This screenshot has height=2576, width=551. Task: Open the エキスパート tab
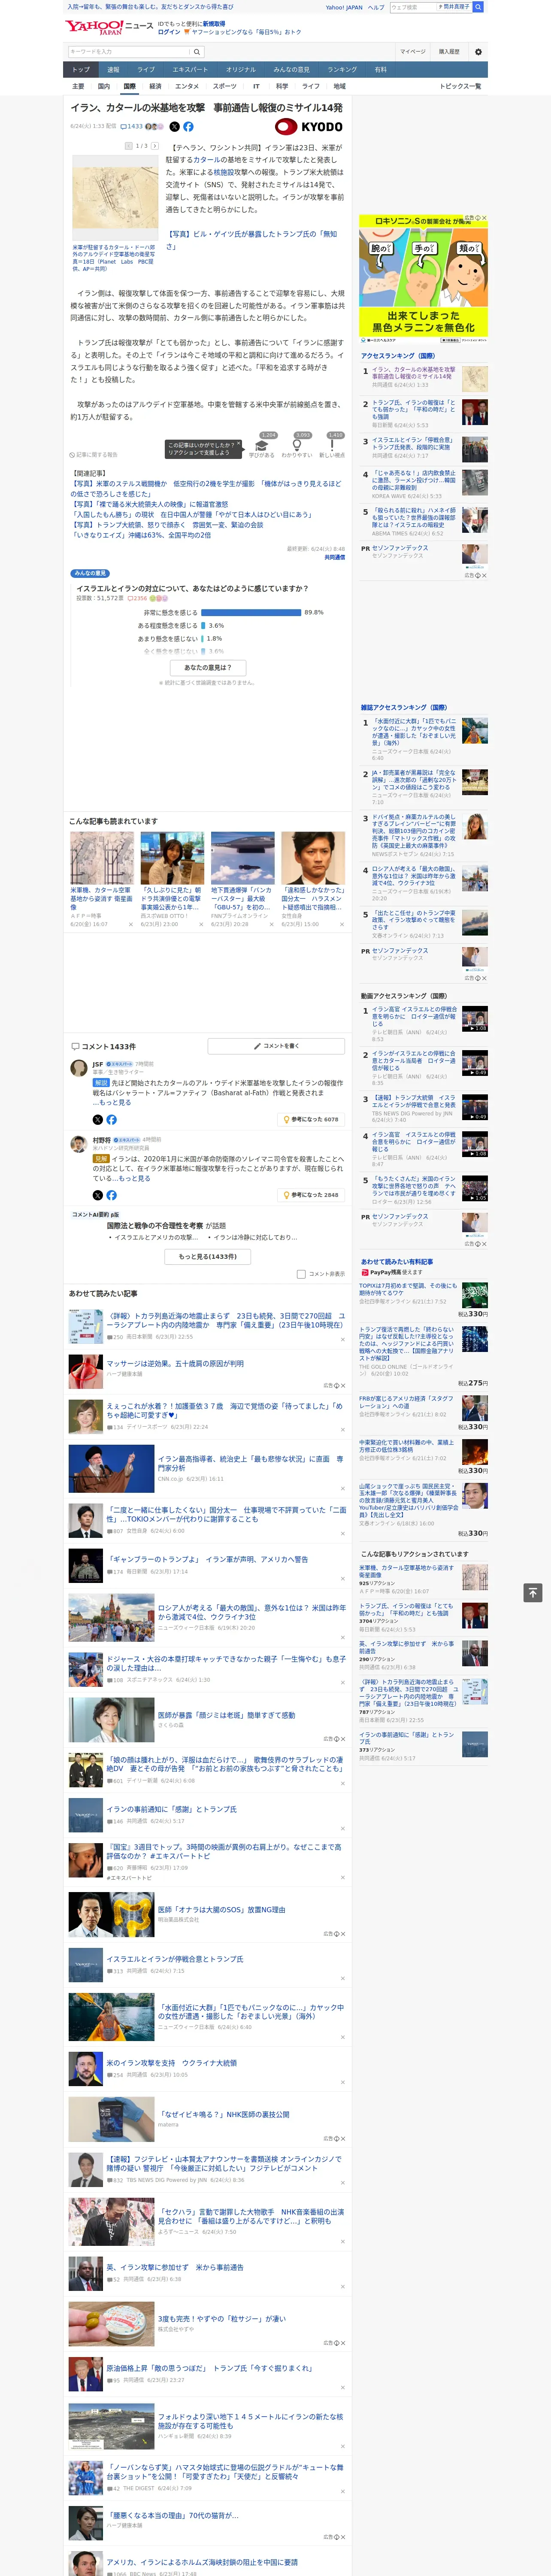[x=190, y=70]
